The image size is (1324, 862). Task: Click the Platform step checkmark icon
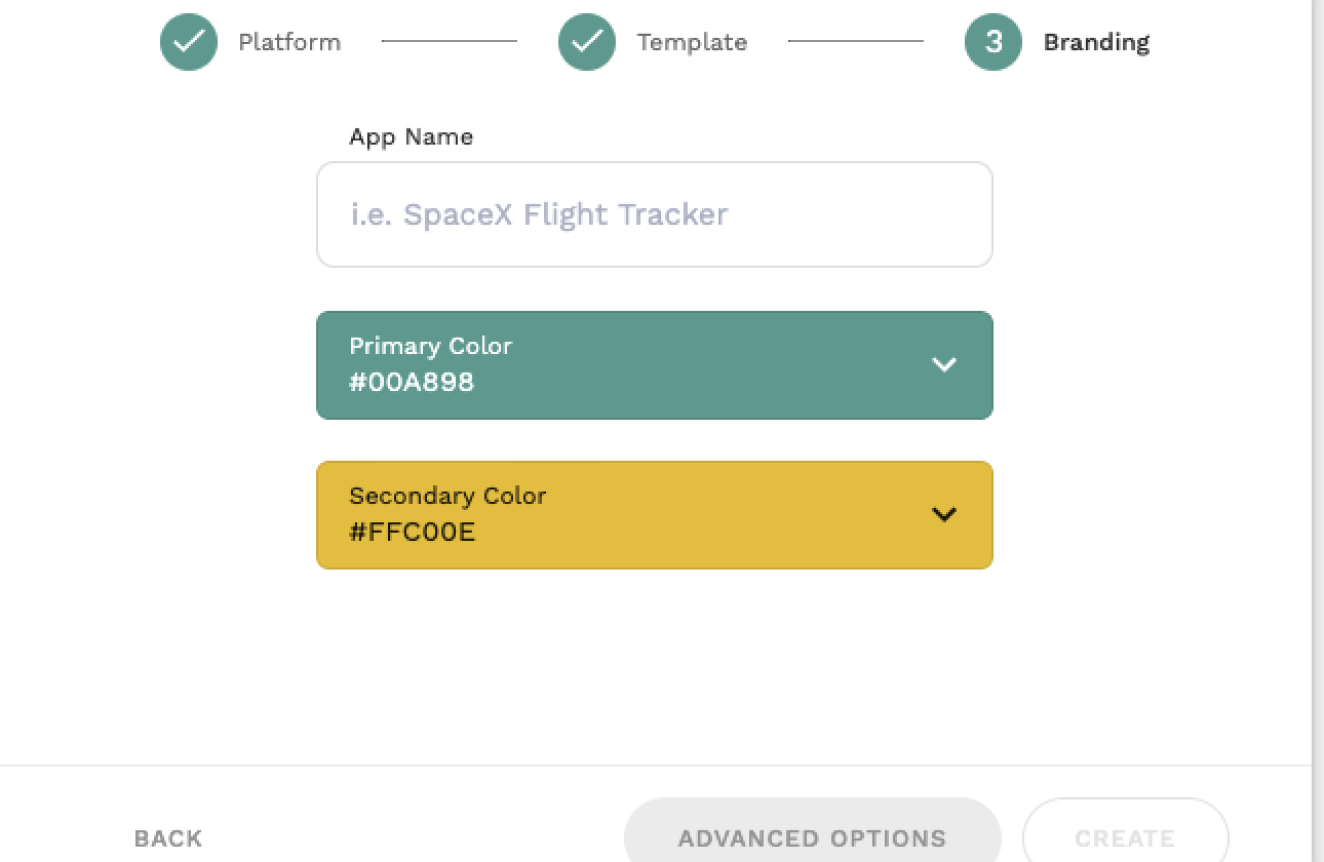click(x=189, y=42)
